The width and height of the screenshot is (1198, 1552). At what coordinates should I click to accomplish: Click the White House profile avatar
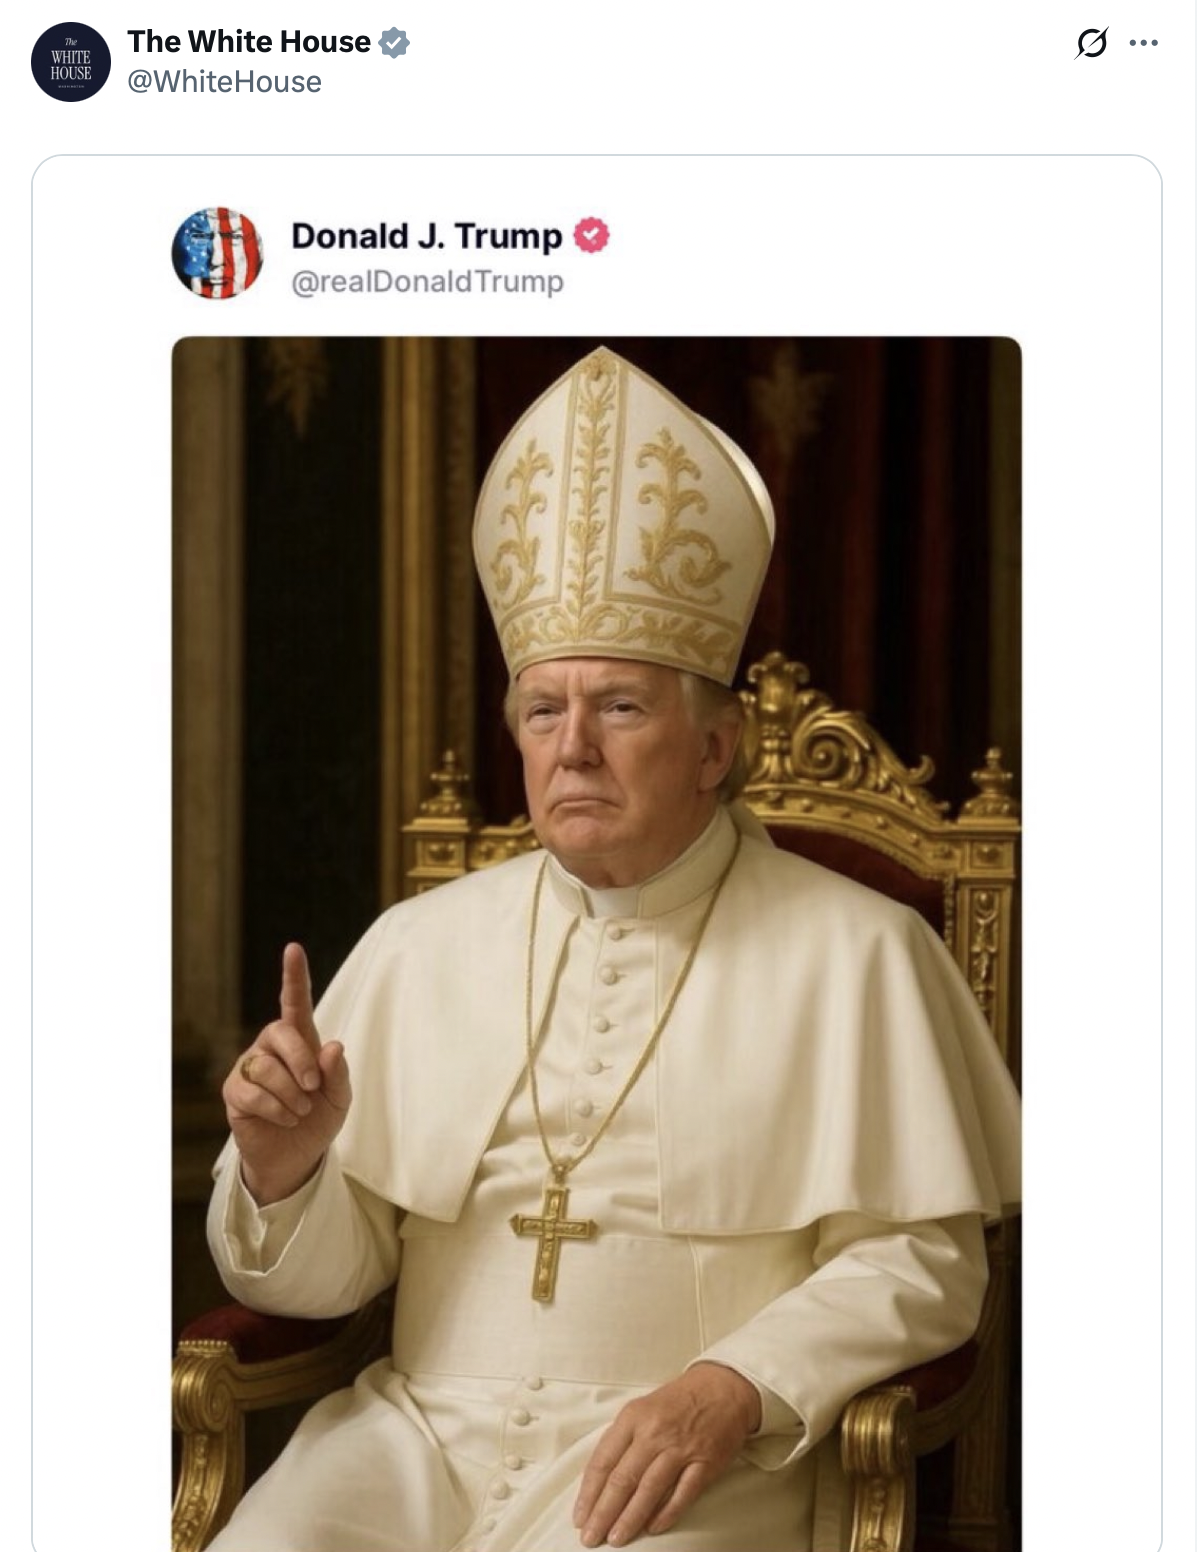71,62
